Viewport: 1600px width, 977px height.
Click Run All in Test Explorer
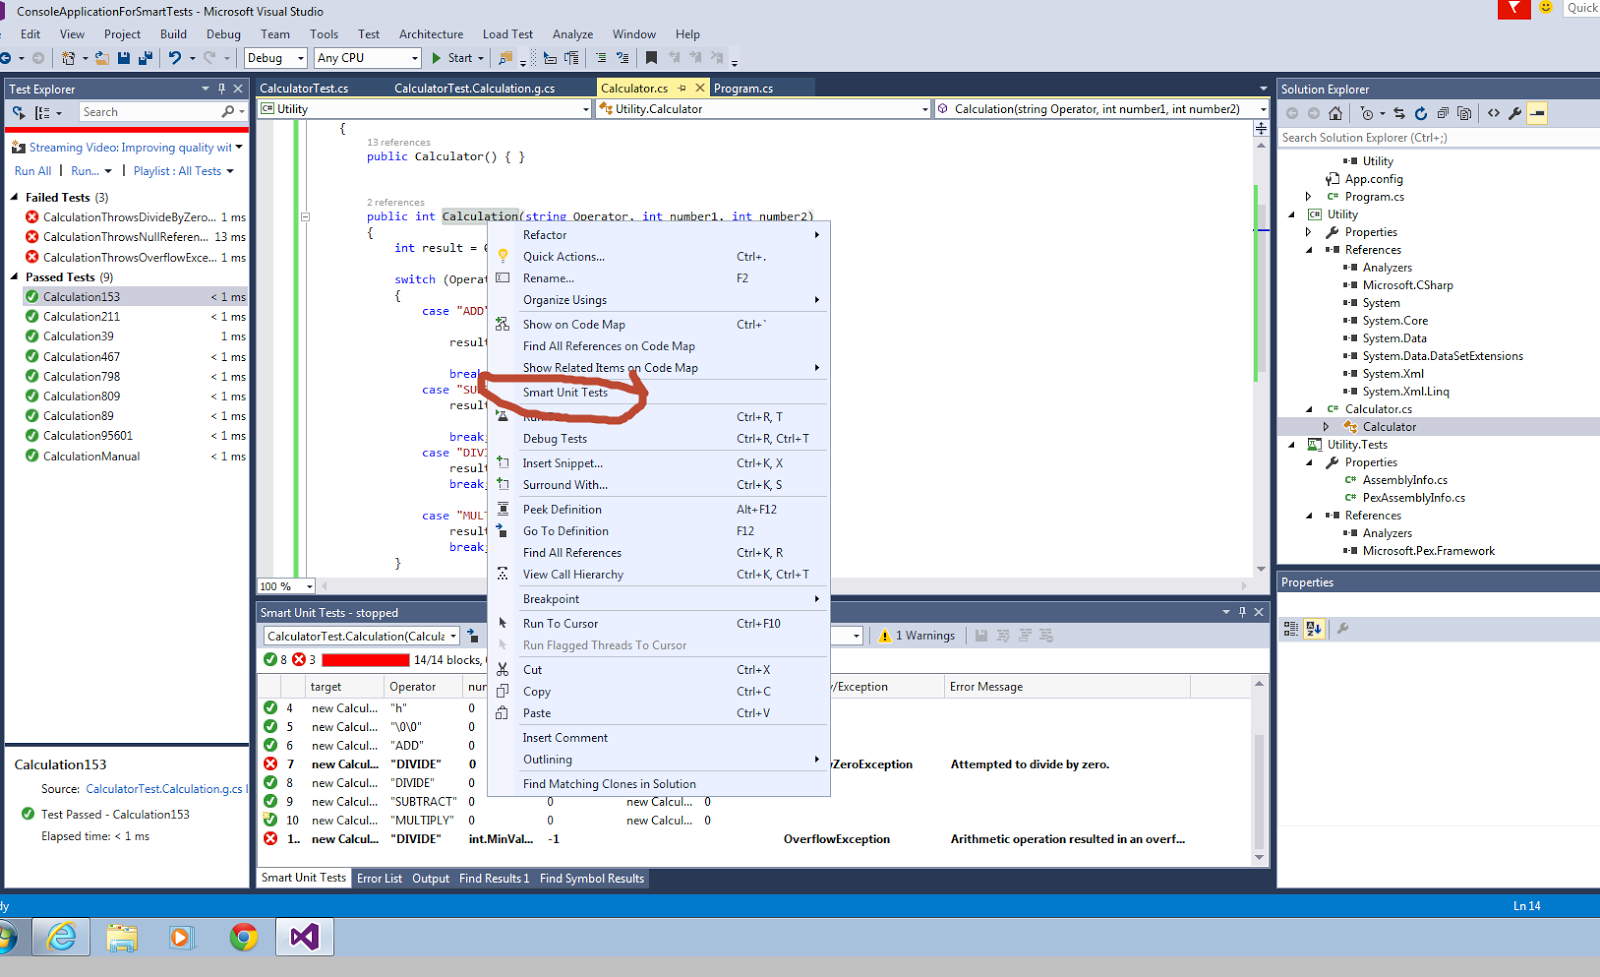click(x=33, y=171)
